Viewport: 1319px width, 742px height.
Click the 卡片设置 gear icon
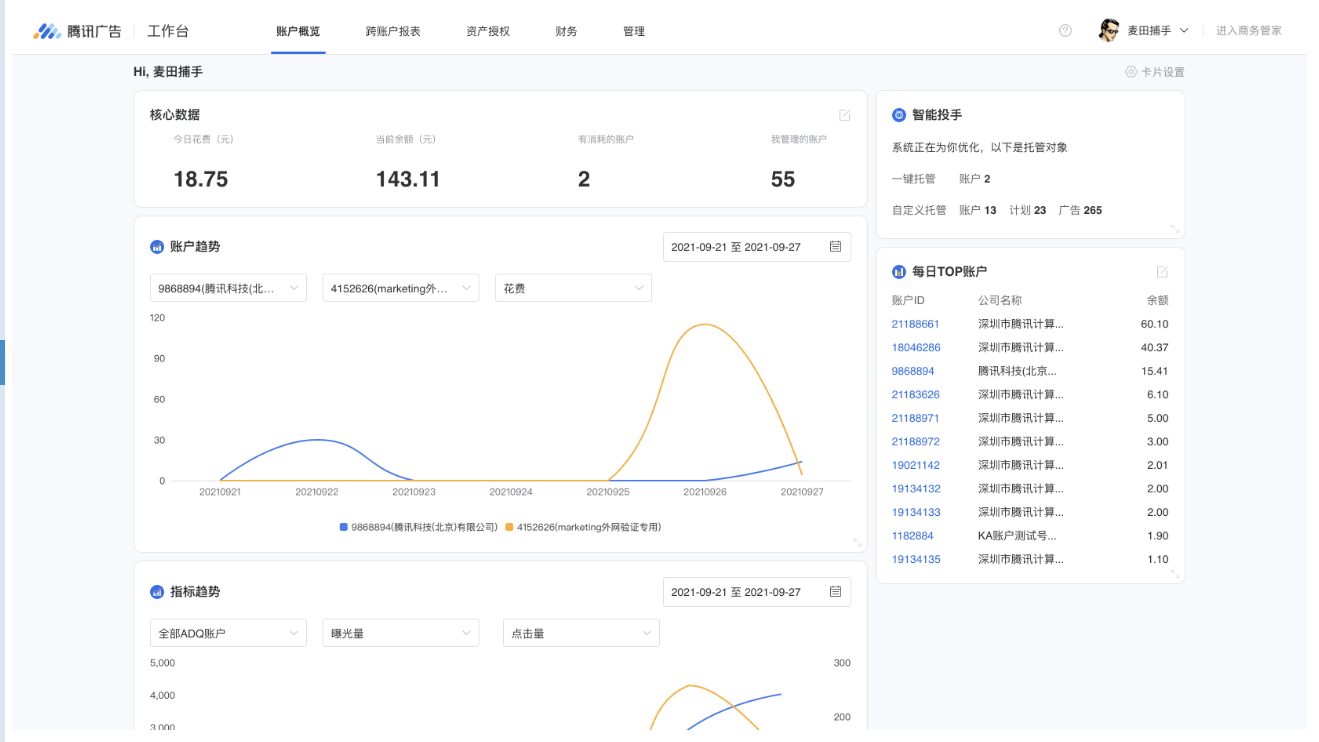click(x=1131, y=72)
